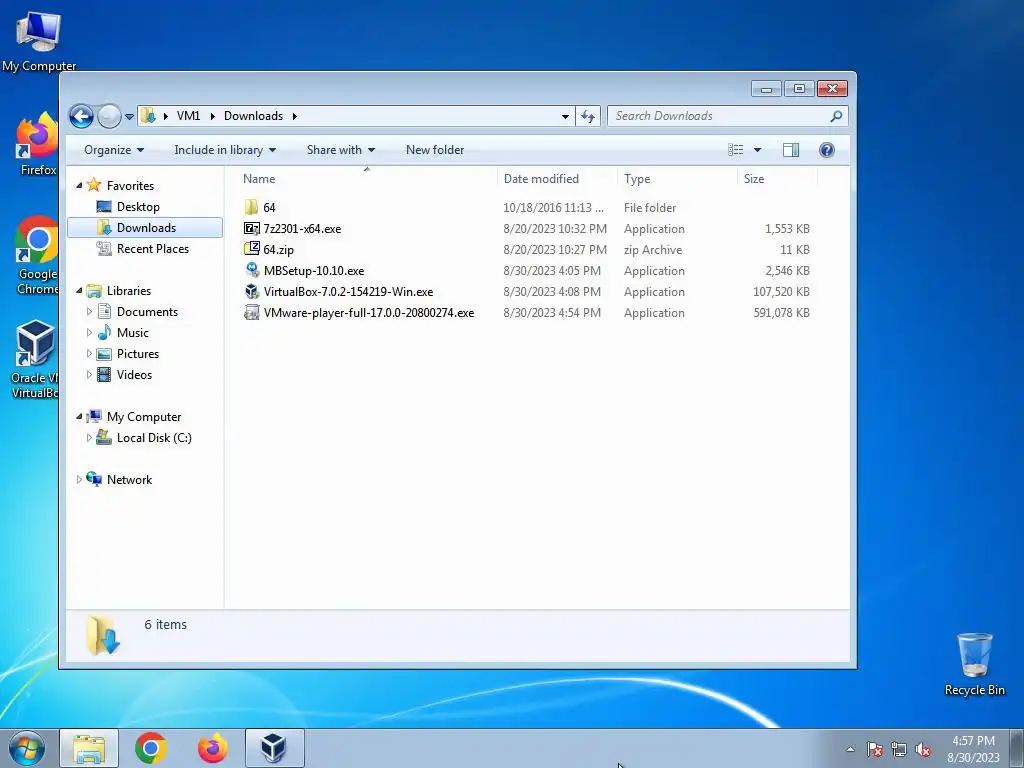1024x768 pixels.
Task: Launch Firefox from the taskbar
Action: pyautogui.click(x=212, y=748)
